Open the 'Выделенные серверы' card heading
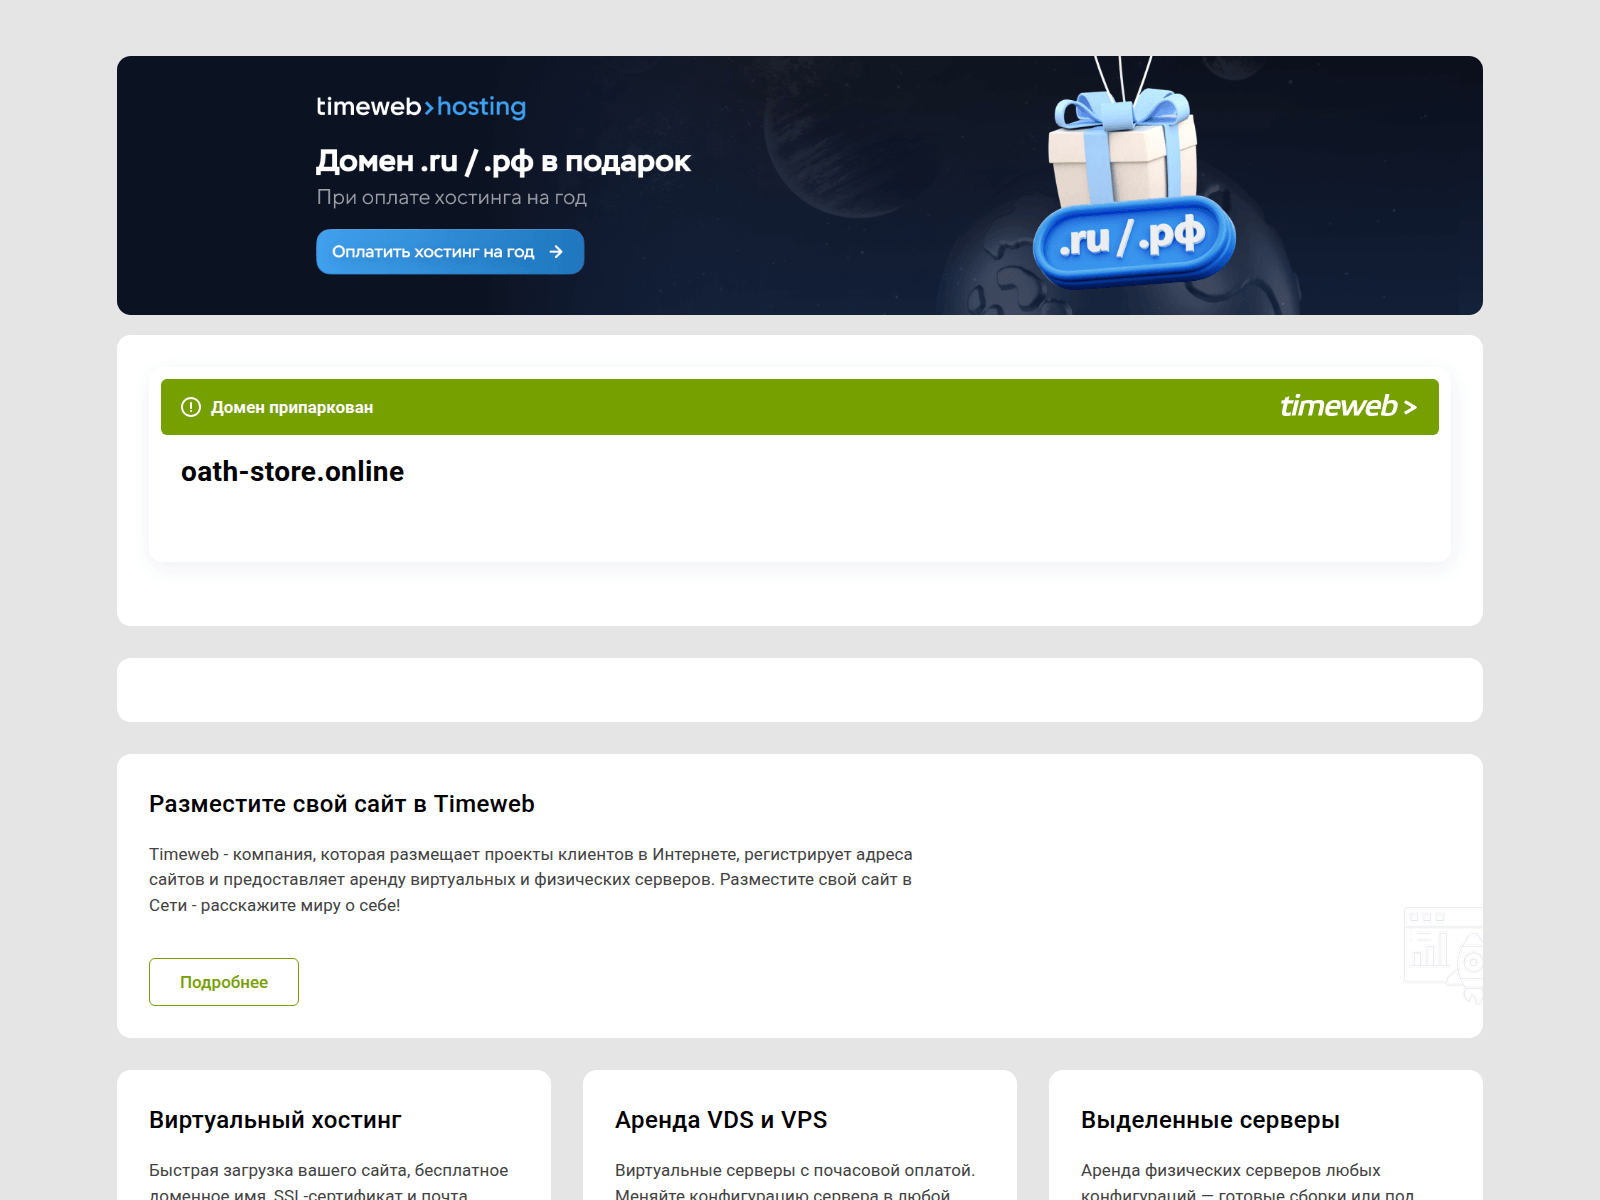The width and height of the screenshot is (1600, 1200). [x=1210, y=1120]
